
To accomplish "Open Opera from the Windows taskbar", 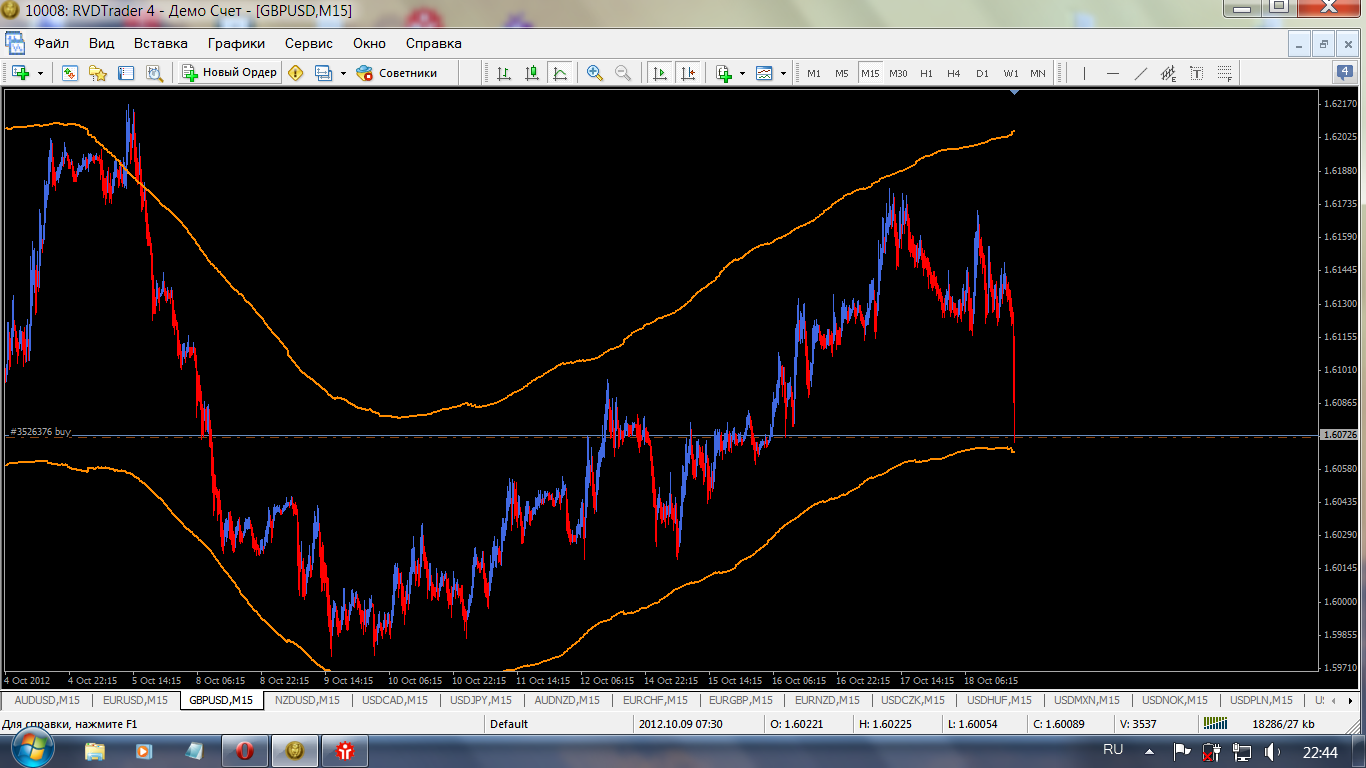I will pyautogui.click(x=243, y=750).
